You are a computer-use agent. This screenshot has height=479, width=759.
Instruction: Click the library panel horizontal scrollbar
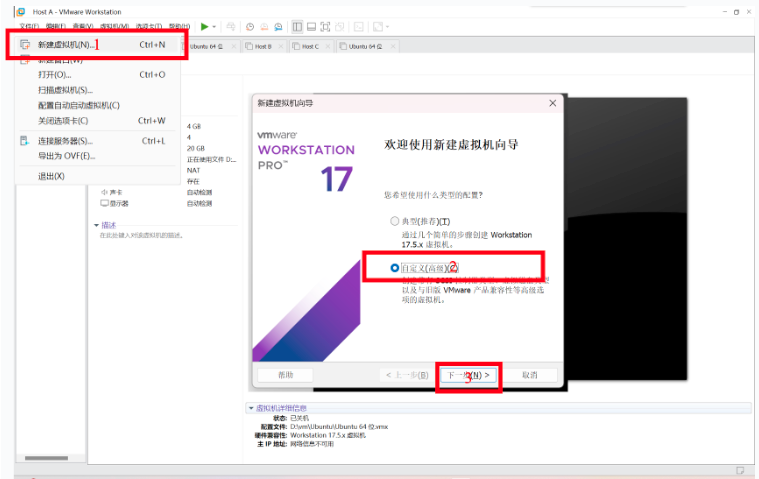(46, 458)
